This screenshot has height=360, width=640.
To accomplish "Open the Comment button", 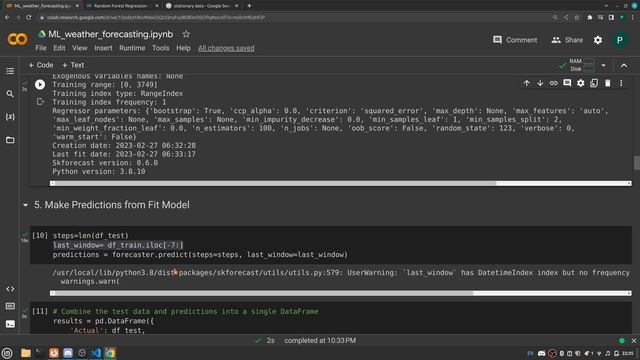I will tap(515, 40).
